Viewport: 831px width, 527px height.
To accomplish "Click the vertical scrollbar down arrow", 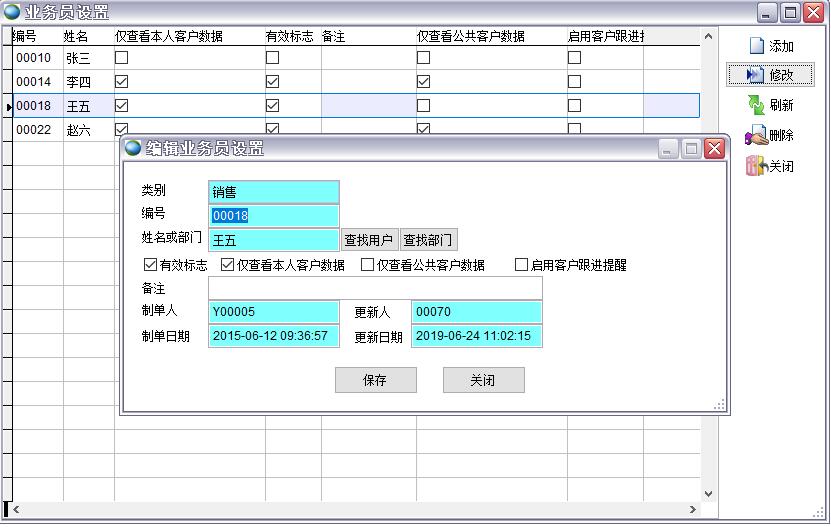I will [x=709, y=493].
